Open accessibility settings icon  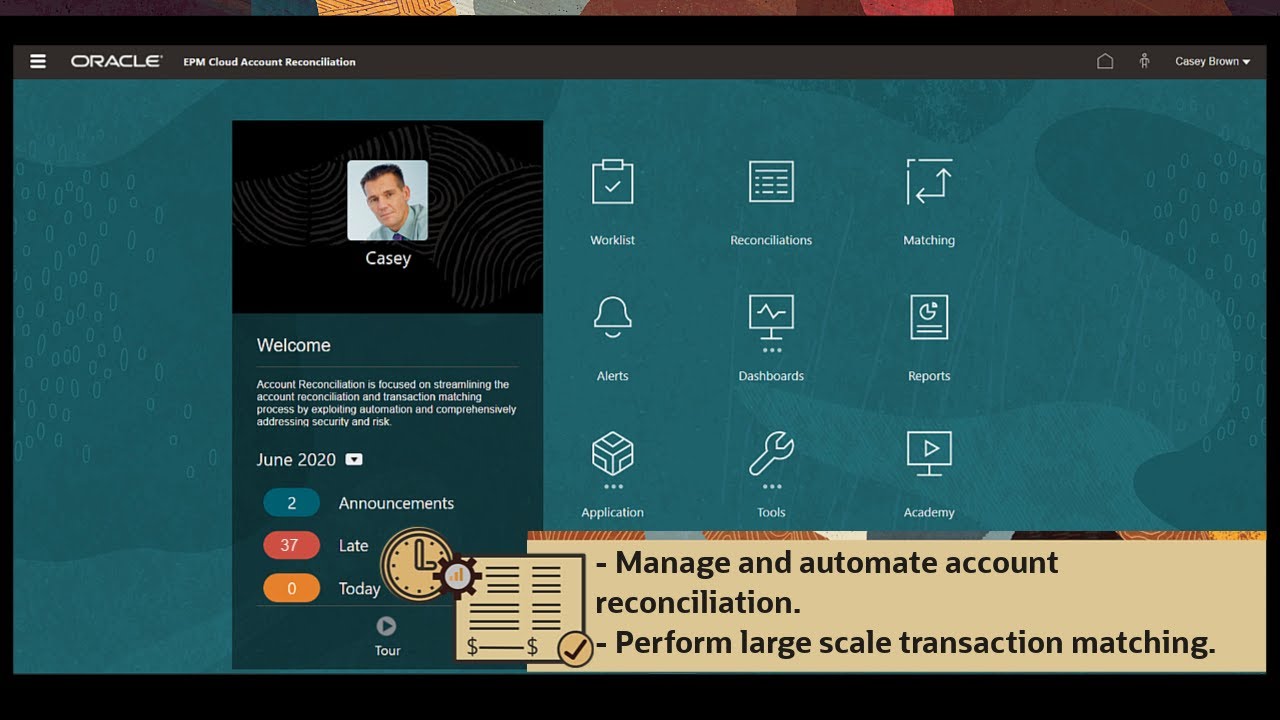pyautogui.click(x=1144, y=61)
